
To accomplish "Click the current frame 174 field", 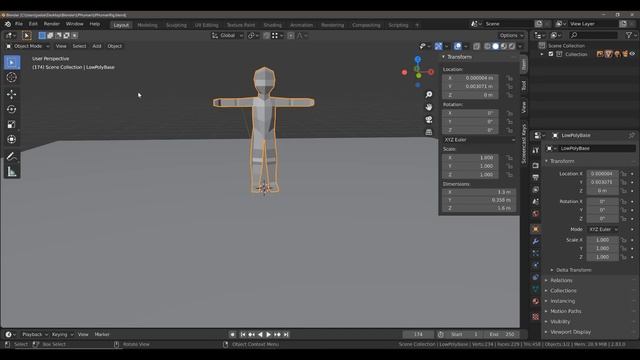I will tap(418, 334).
